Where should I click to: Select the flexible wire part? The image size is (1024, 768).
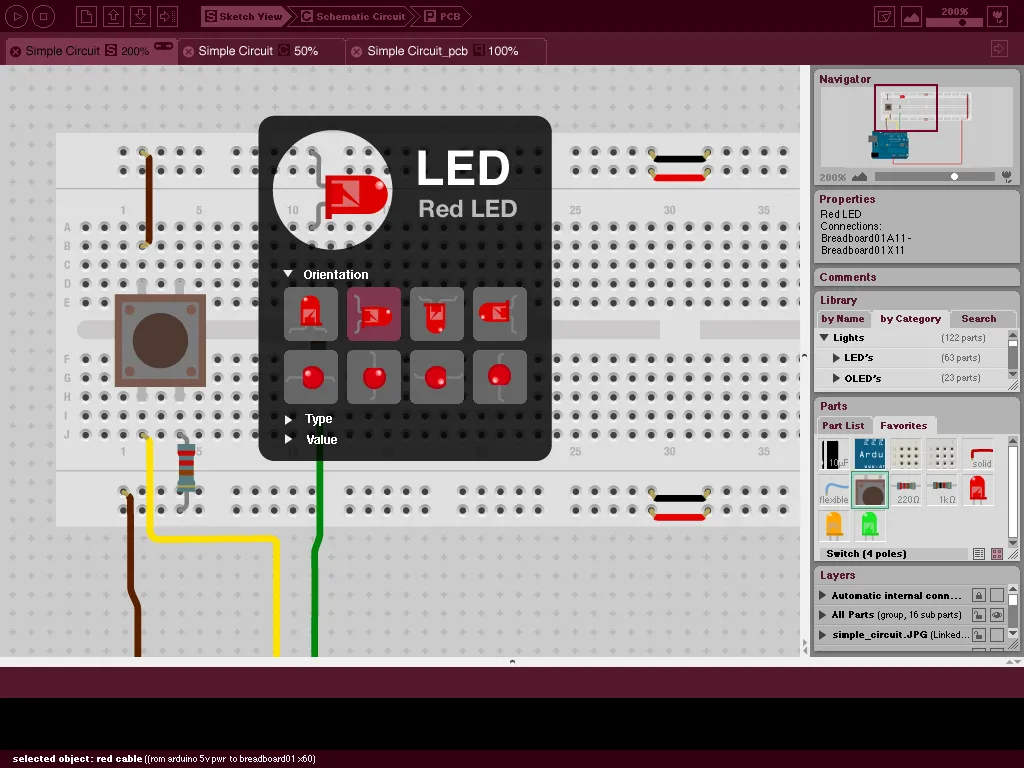834,490
